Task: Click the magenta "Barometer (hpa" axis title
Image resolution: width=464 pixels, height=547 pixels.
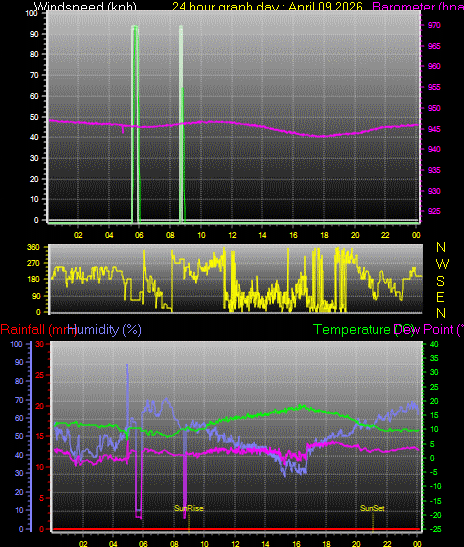Action: (x=418, y=6)
